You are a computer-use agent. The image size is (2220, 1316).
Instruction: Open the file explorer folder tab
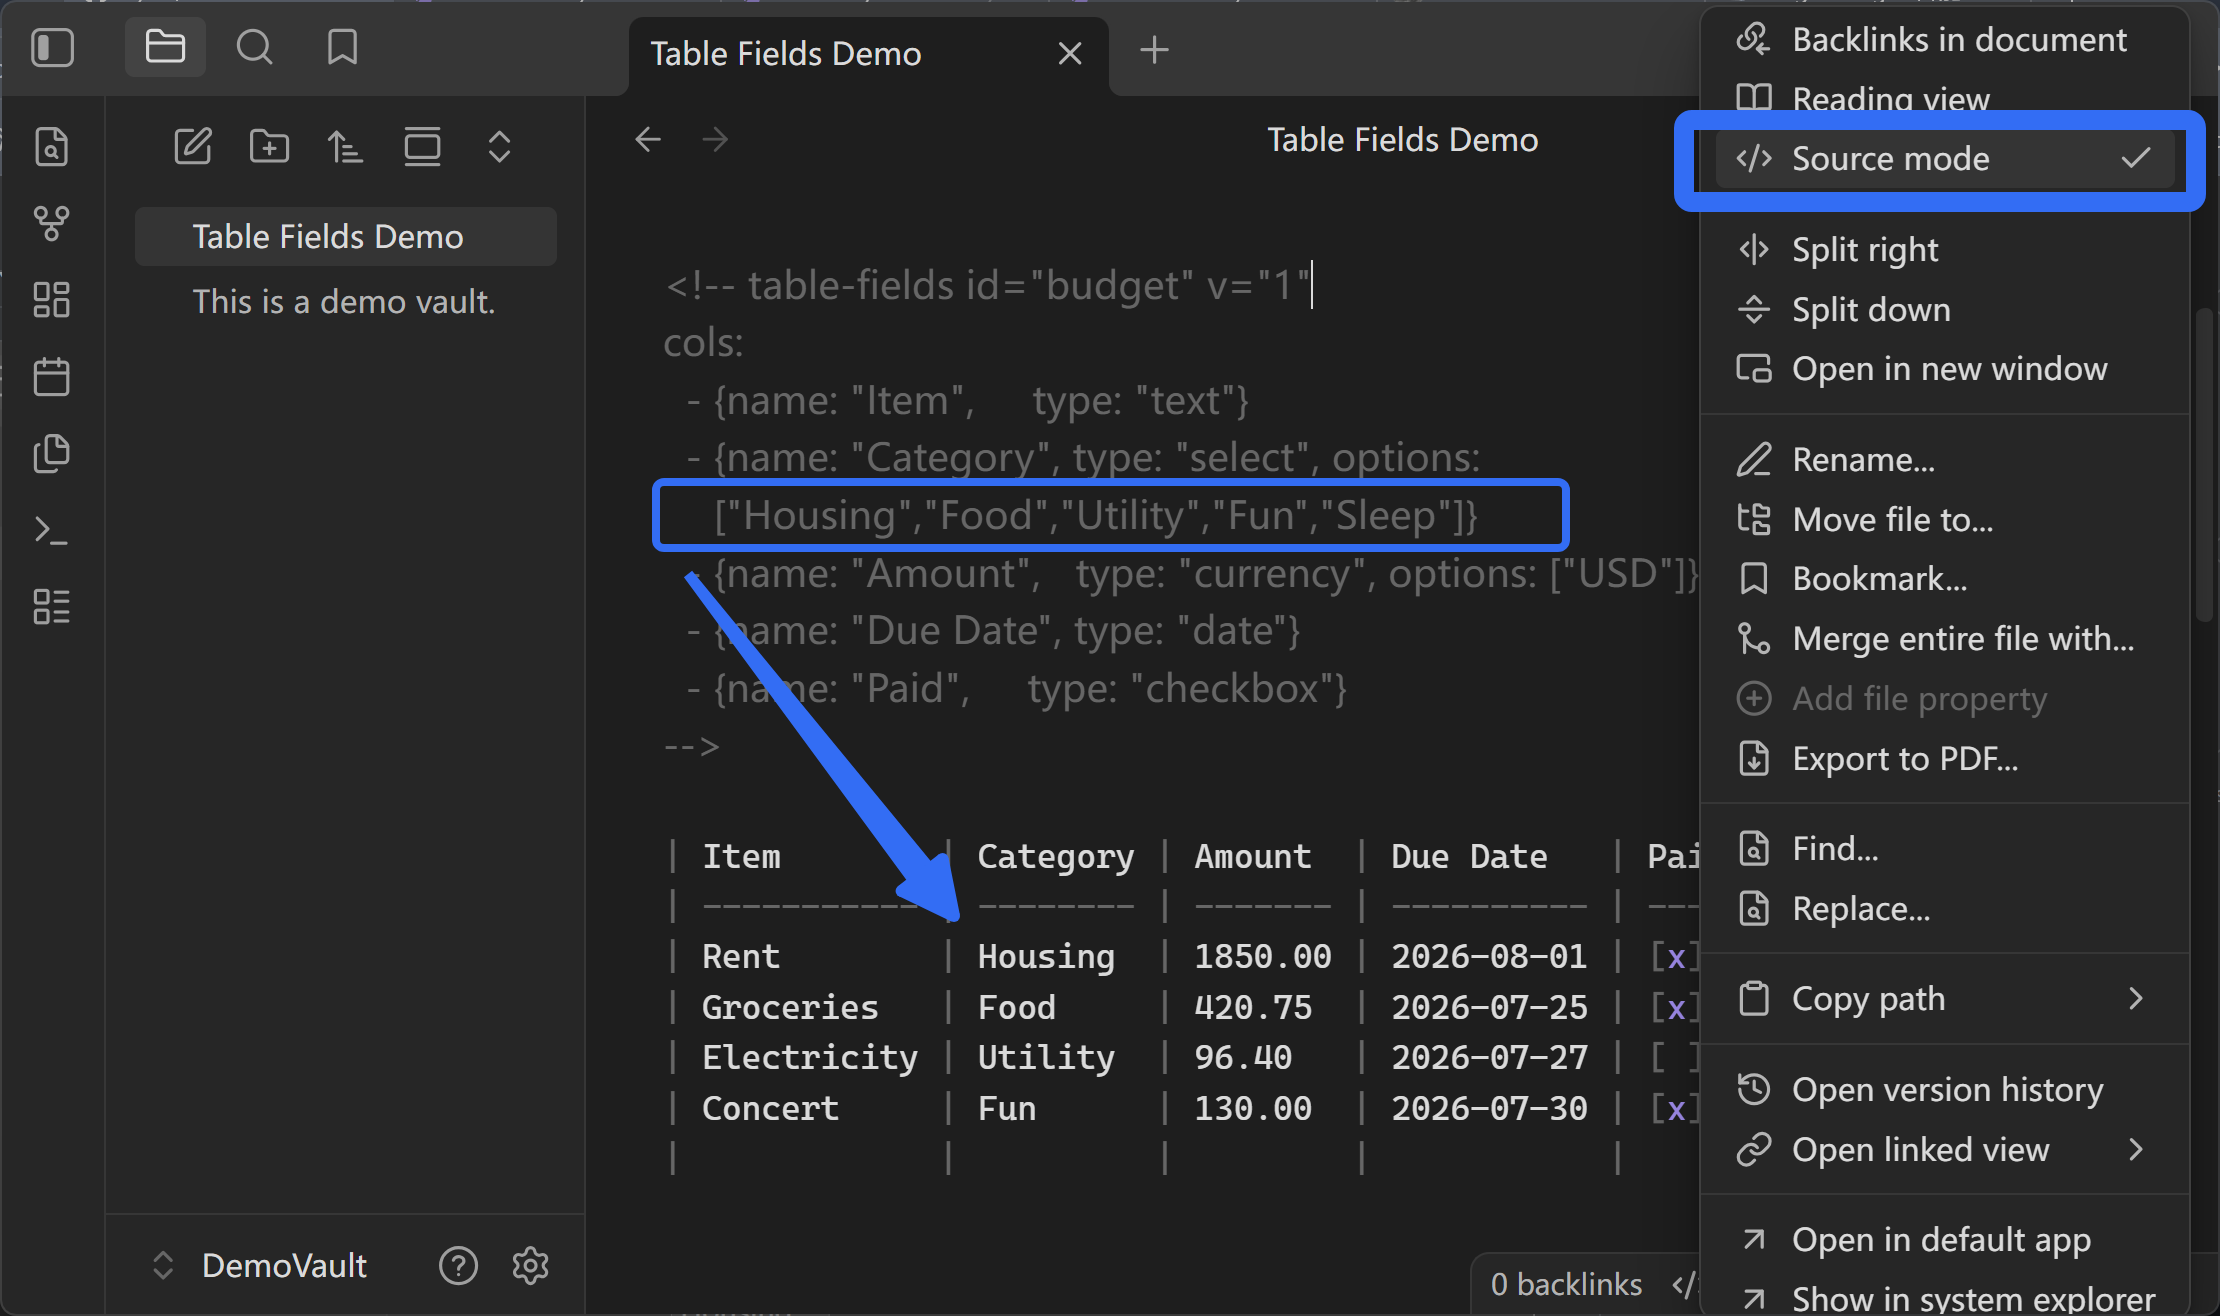coord(165,47)
